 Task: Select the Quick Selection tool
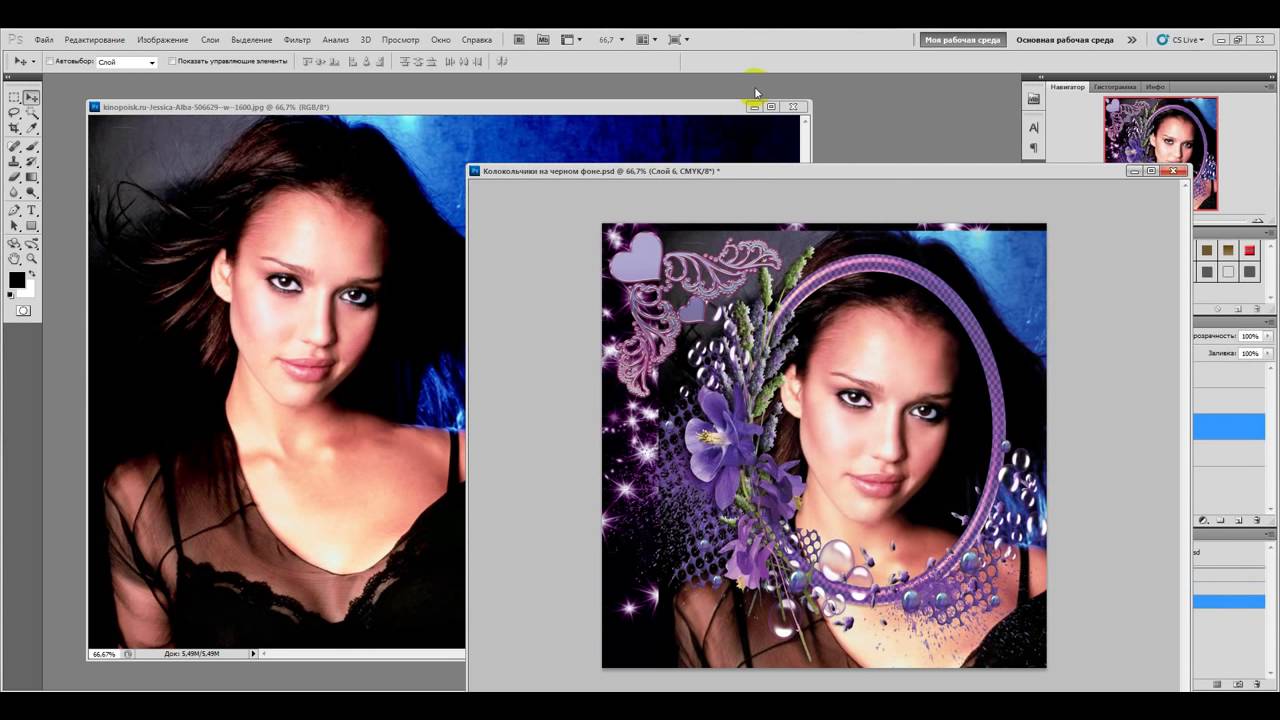32,113
